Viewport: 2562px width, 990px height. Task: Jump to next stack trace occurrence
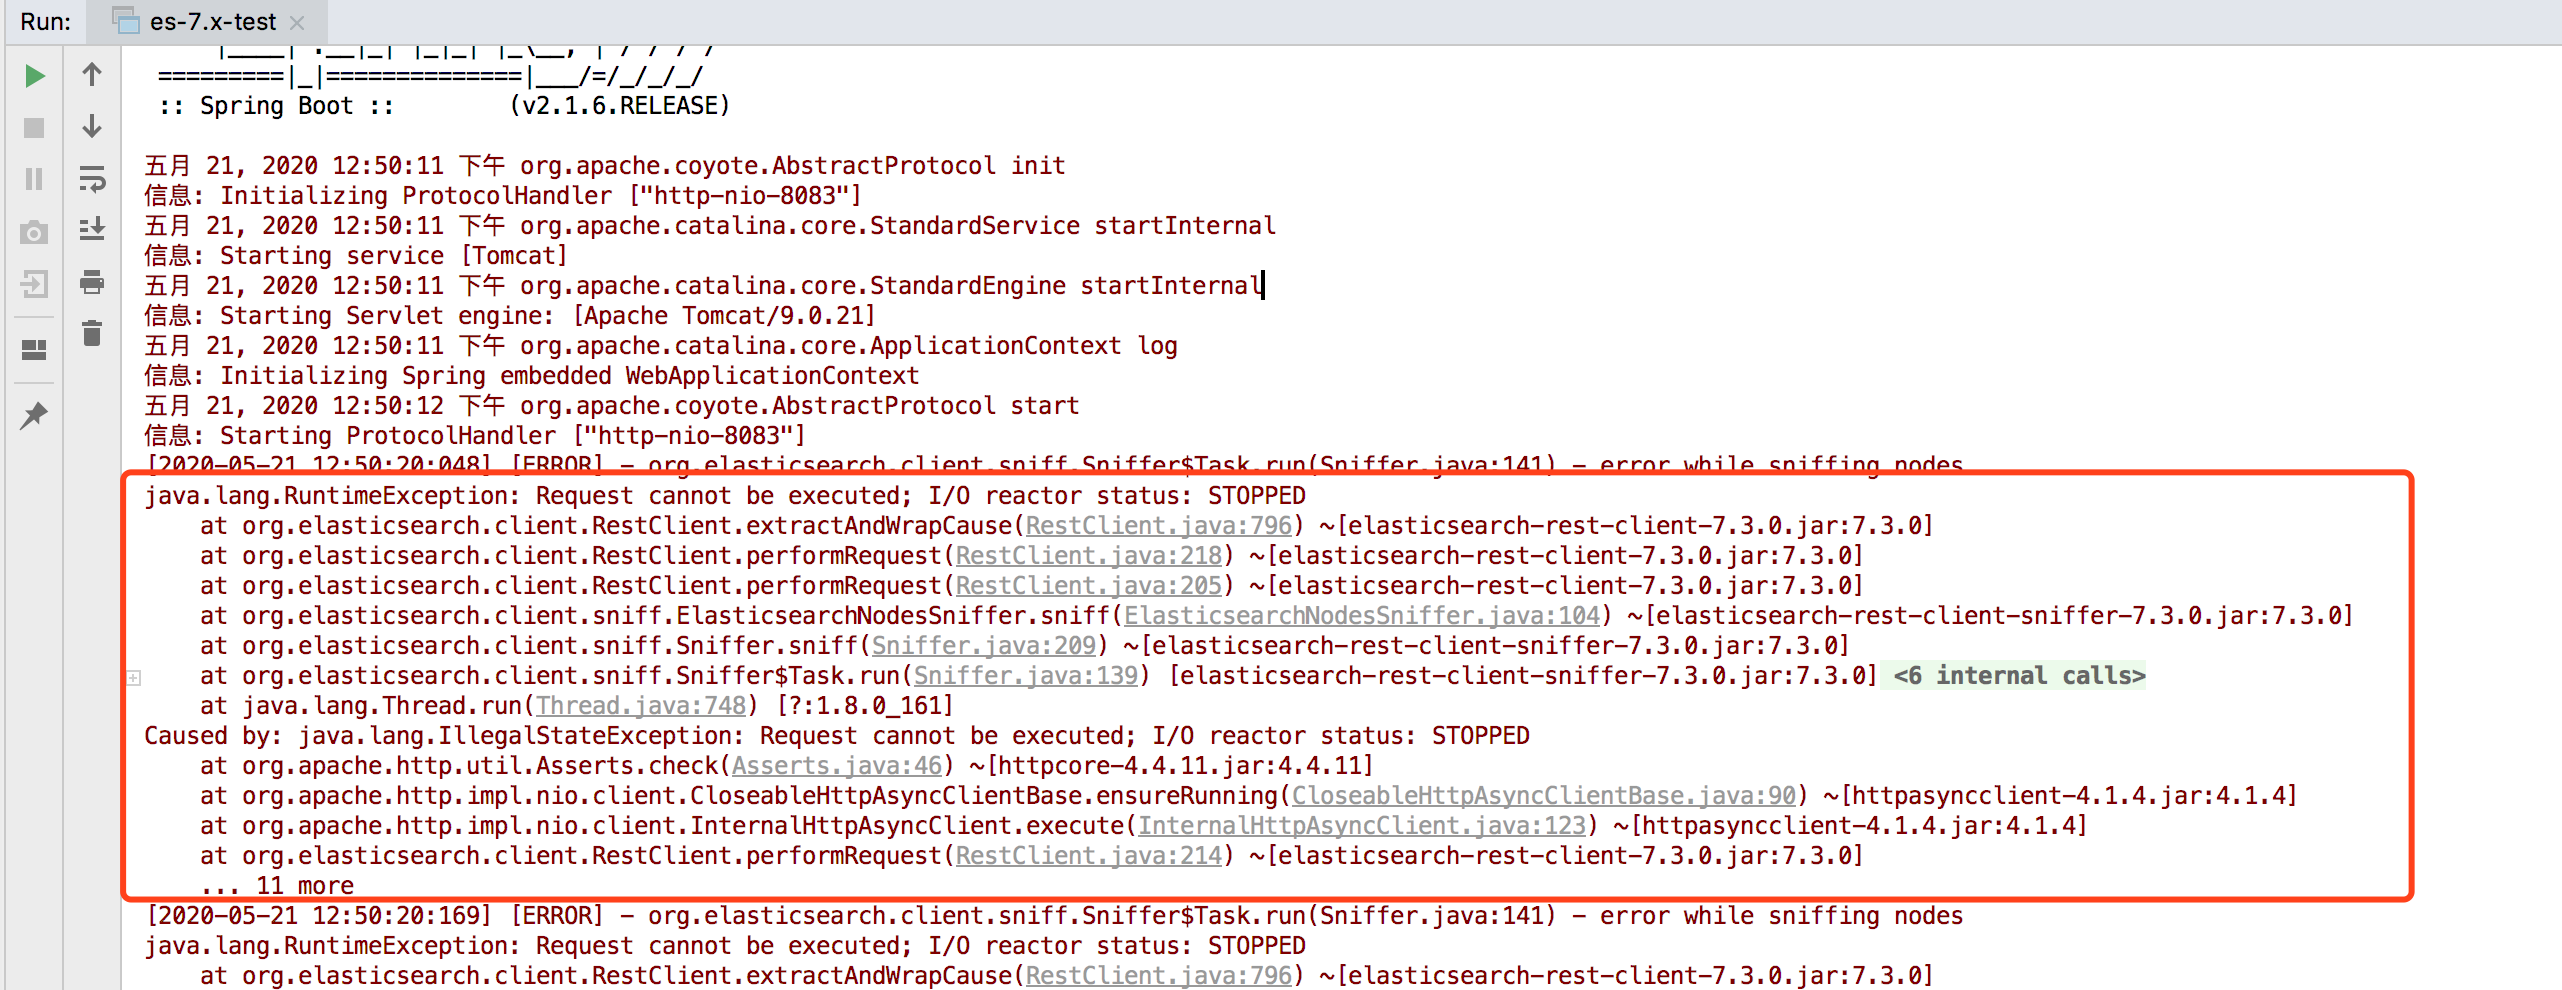pos(92,127)
